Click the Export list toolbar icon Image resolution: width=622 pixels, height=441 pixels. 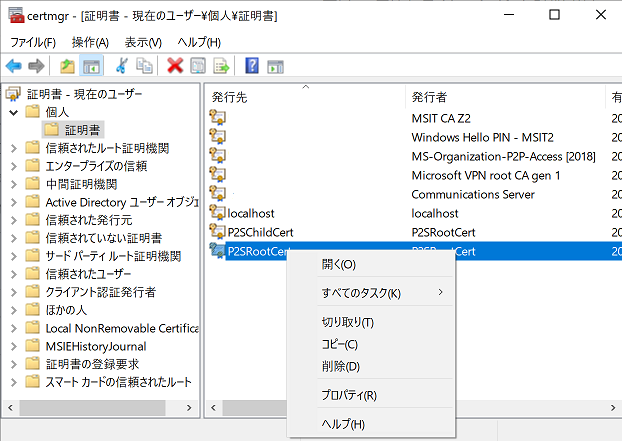click(x=221, y=66)
